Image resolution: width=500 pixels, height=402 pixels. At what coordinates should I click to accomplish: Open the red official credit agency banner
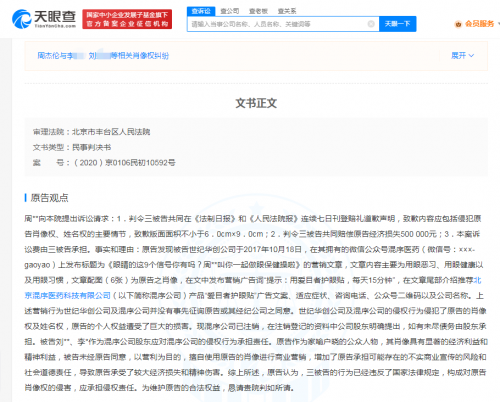tap(127, 19)
